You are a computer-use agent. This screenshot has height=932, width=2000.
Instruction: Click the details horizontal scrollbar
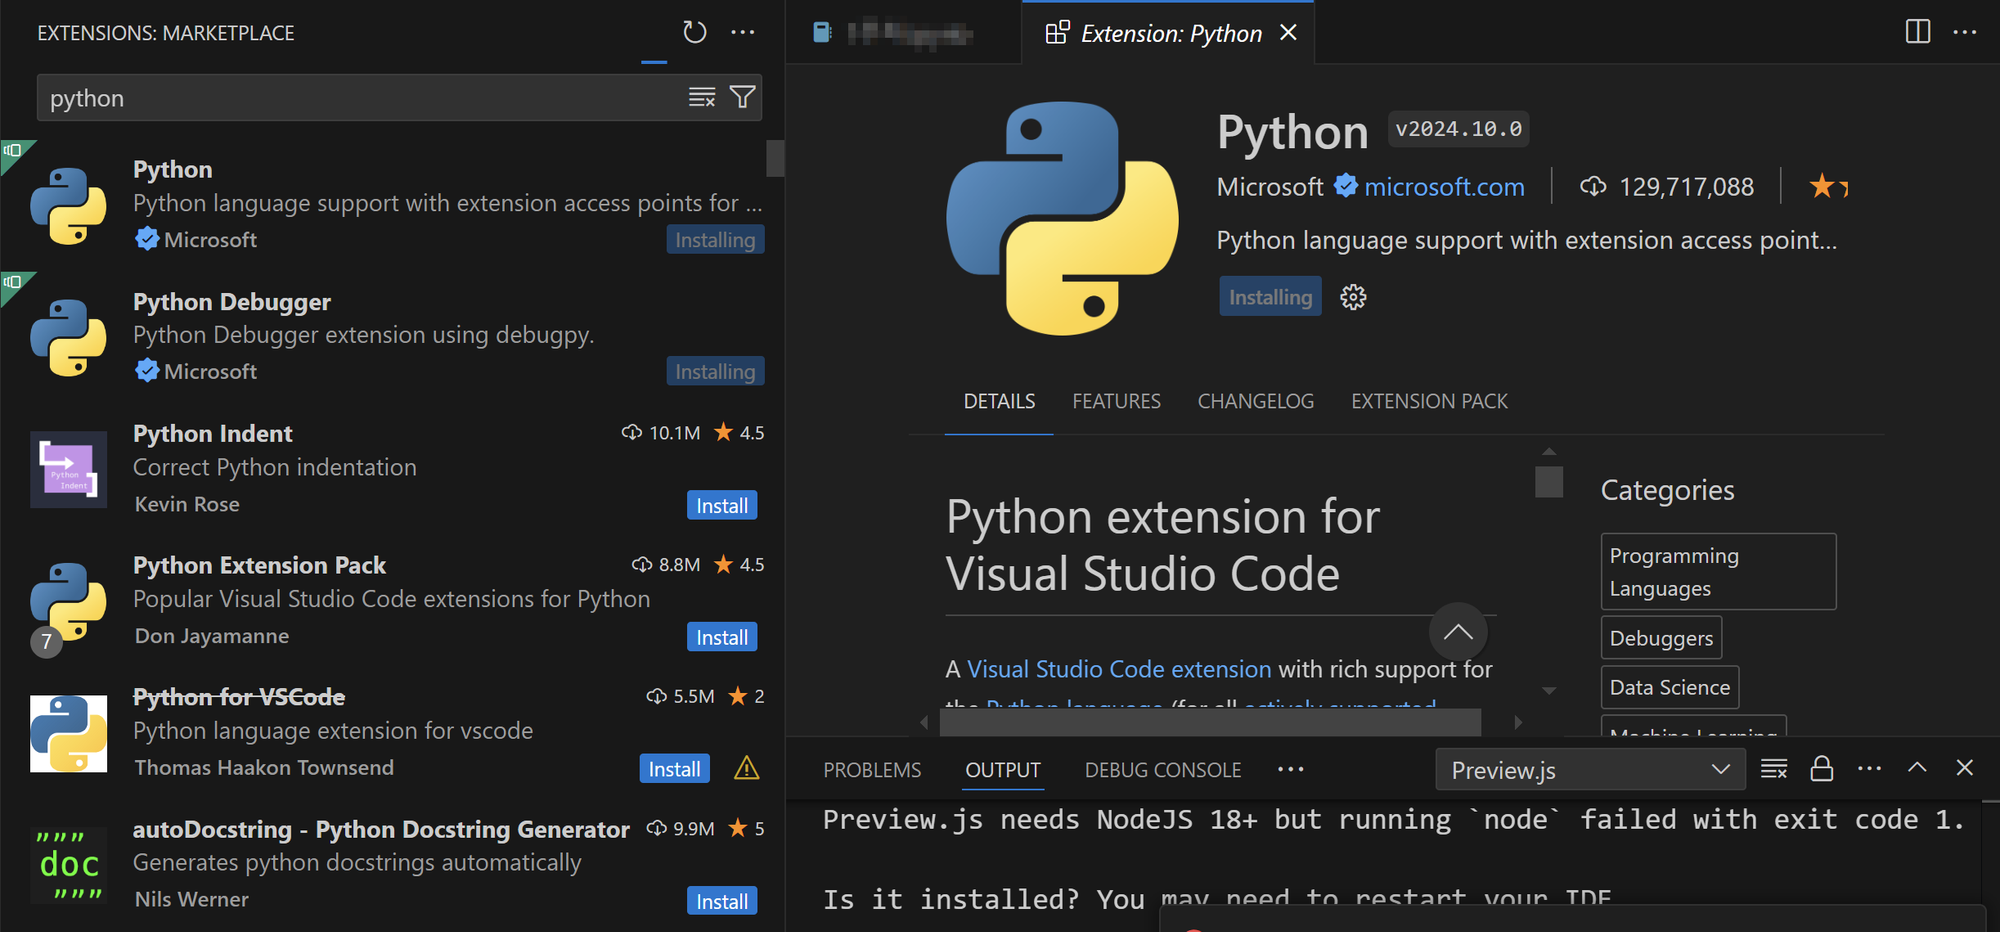click(1210, 722)
